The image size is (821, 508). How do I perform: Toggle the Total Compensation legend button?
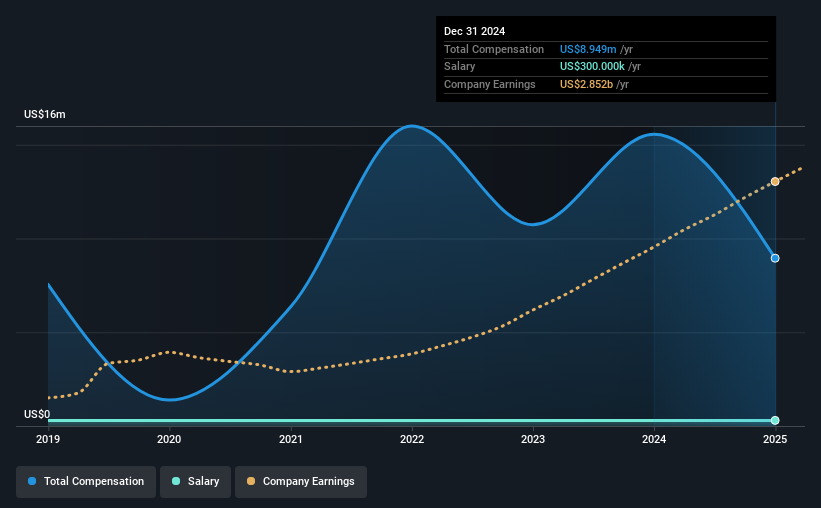coord(86,482)
